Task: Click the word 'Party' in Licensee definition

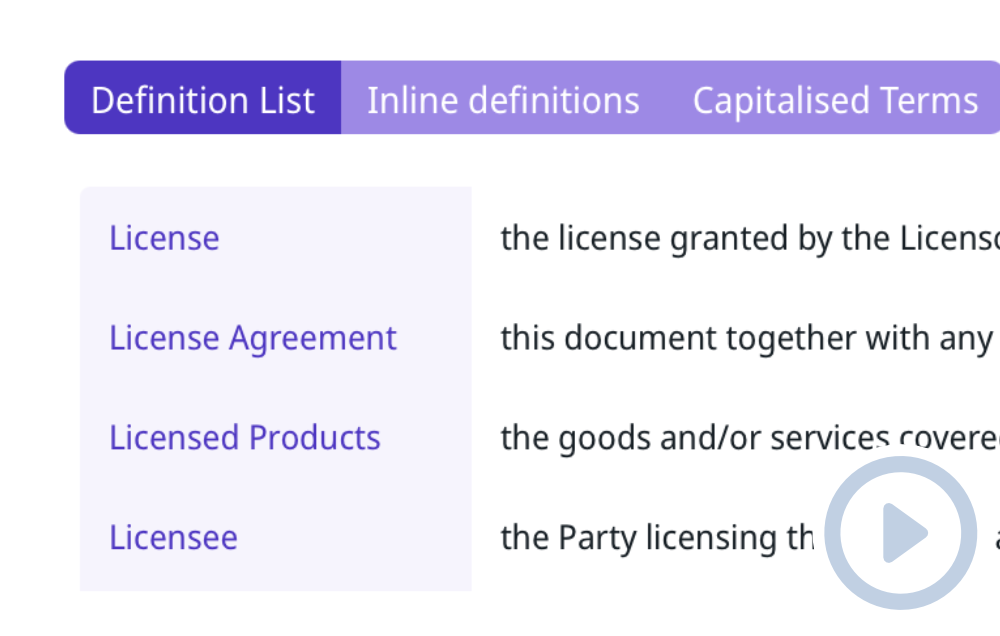Action: [x=598, y=538]
